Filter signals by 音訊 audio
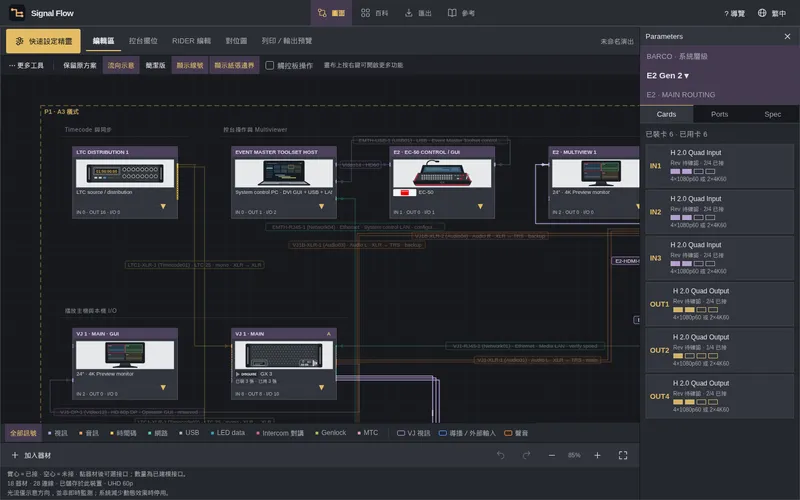 [x=89, y=433]
